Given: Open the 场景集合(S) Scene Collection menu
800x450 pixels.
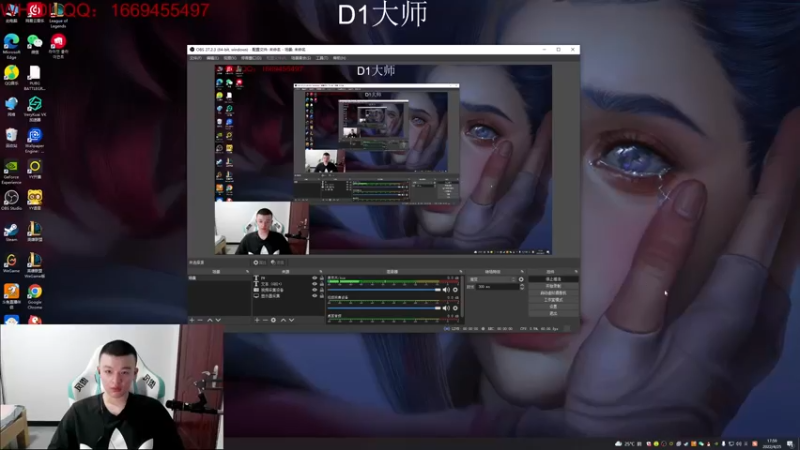Looking at the screenshot, I should pos(301,58).
